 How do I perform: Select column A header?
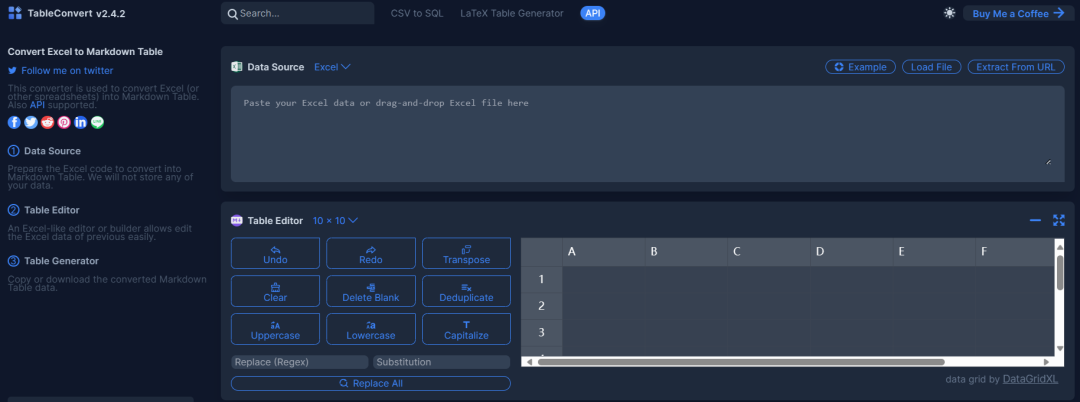point(604,252)
